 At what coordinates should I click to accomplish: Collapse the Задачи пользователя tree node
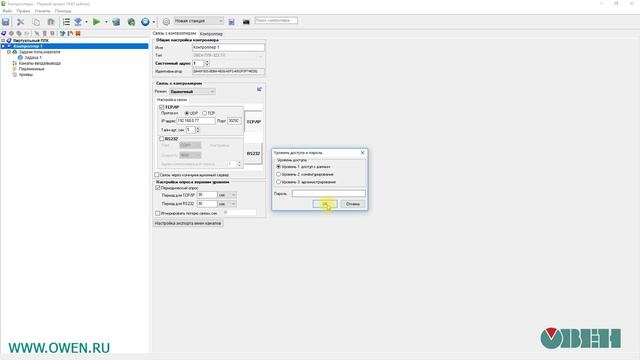pos(9,52)
